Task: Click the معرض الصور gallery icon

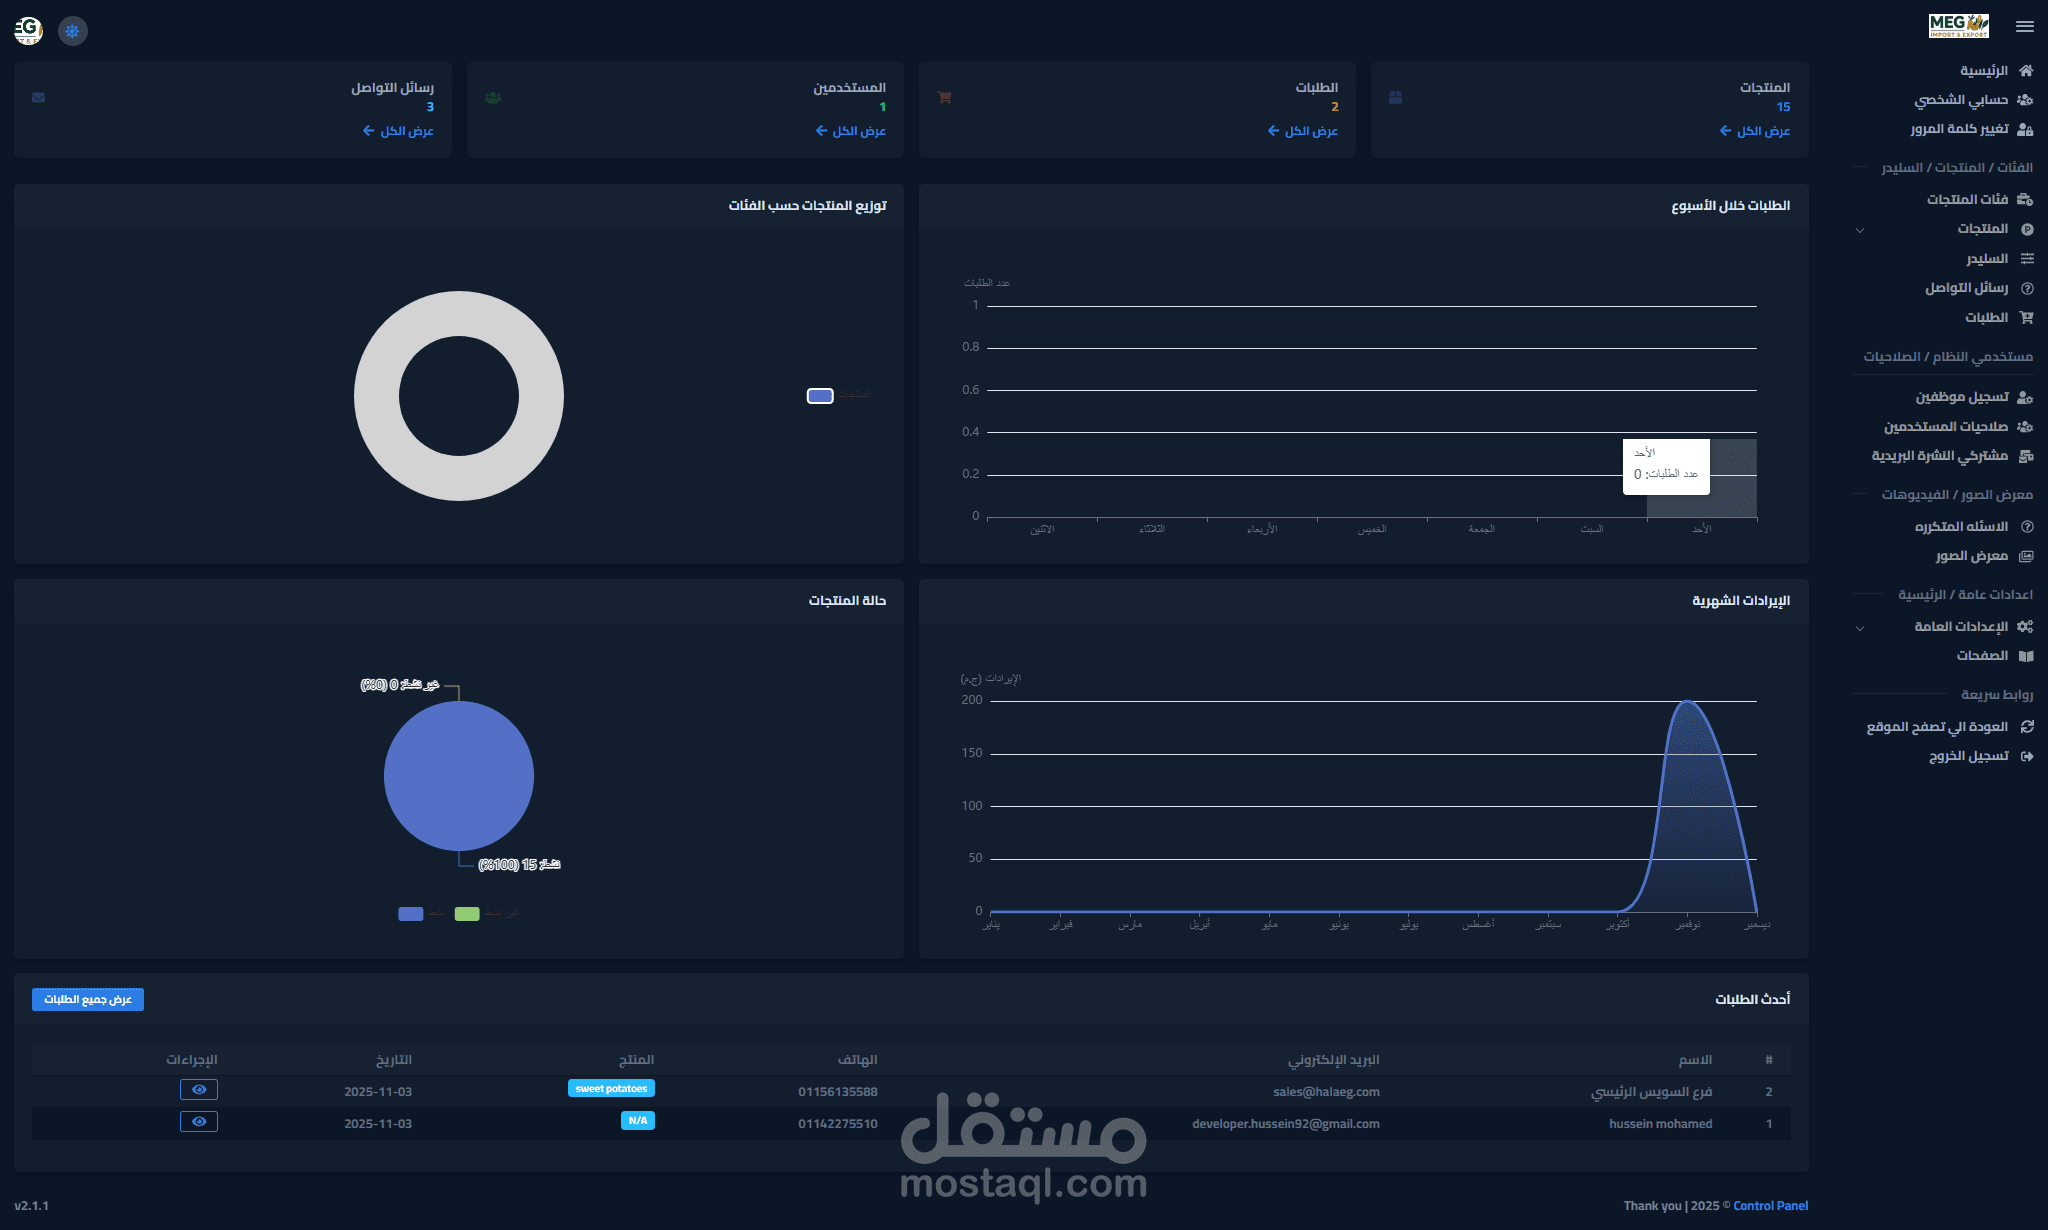Action: point(2026,556)
